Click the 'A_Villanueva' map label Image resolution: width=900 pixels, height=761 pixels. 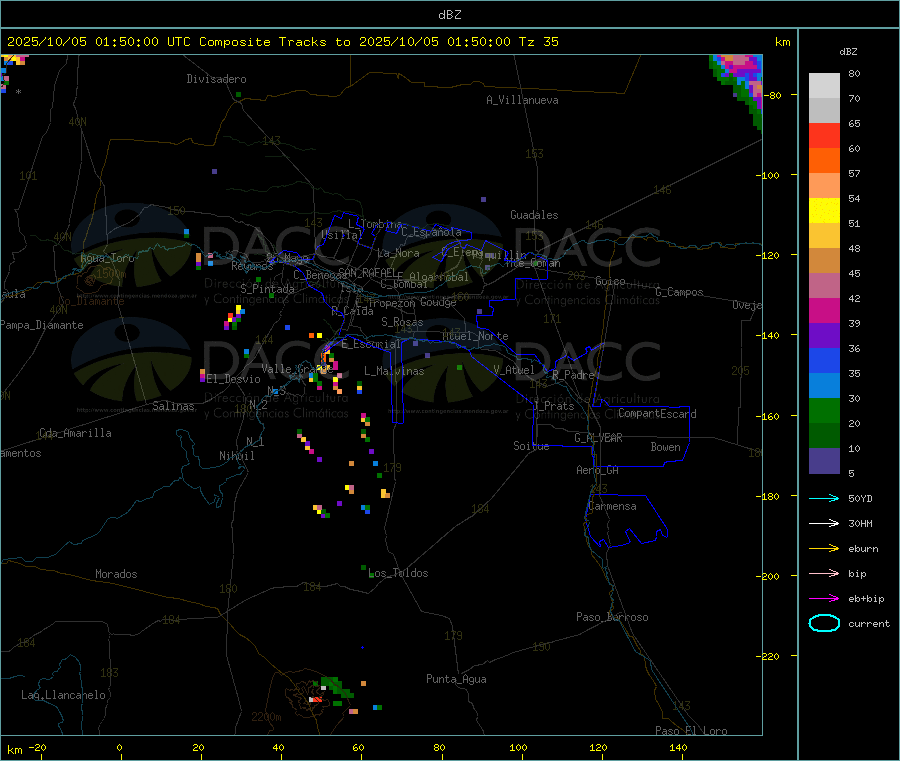(x=522, y=100)
